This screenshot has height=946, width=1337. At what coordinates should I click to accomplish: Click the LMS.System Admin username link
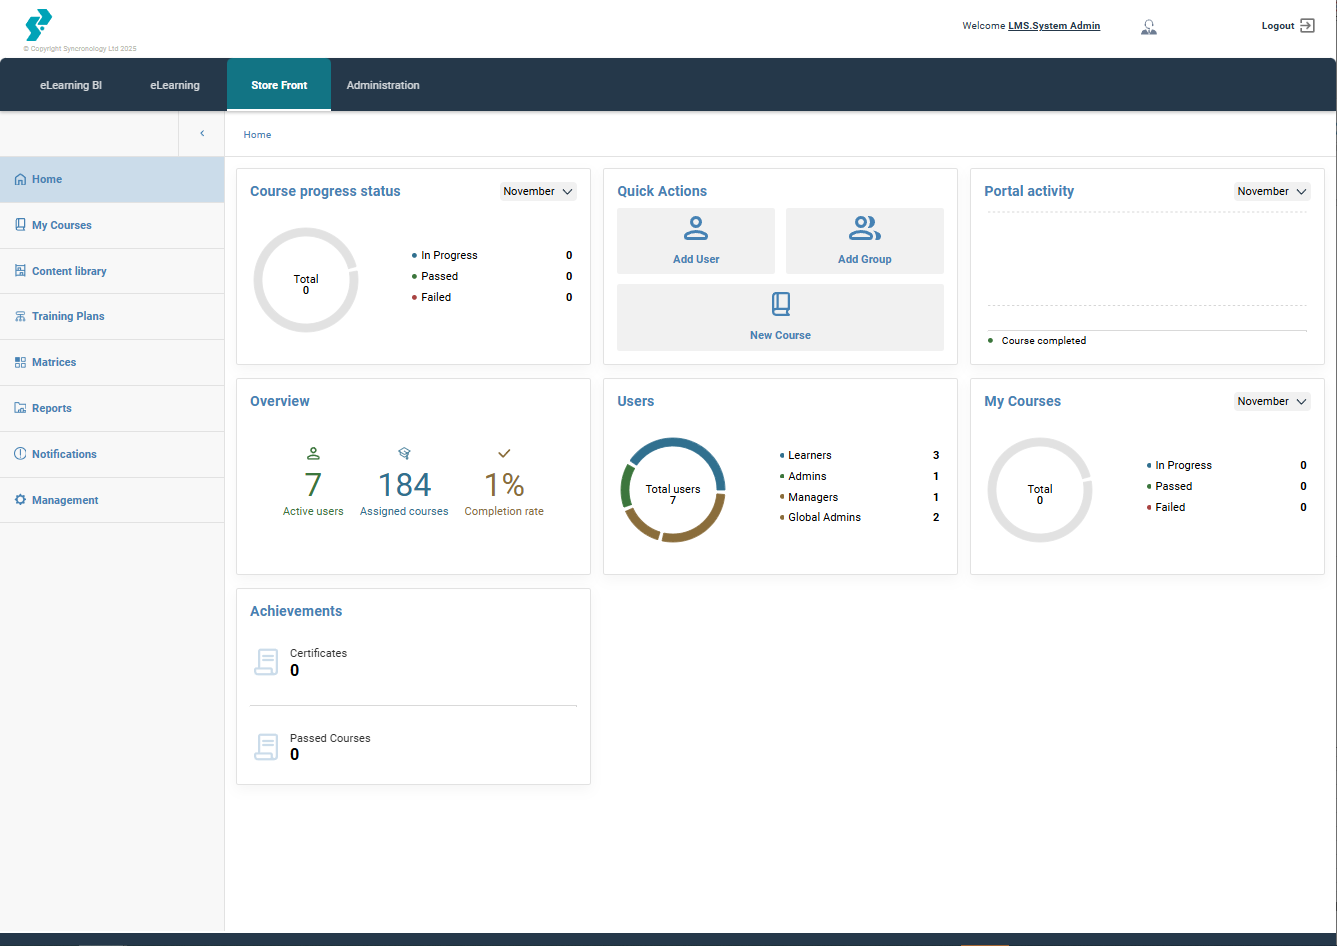[1053, 26]
